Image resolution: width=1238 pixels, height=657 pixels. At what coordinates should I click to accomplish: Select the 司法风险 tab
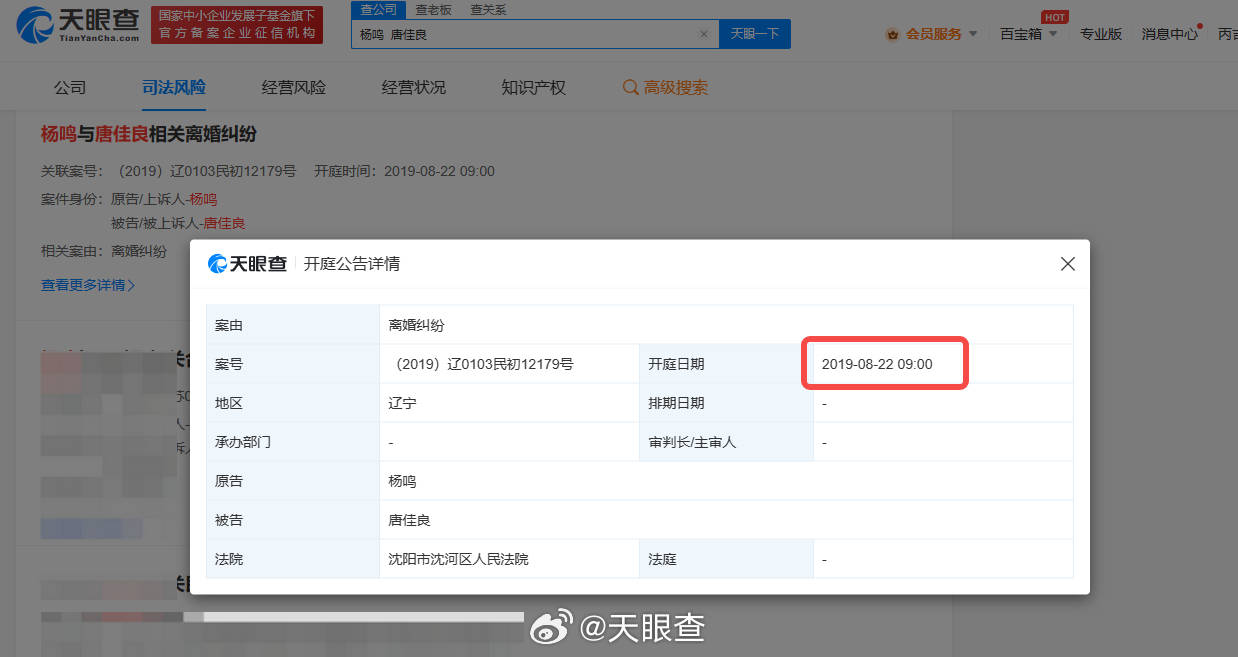click(174, 88)
